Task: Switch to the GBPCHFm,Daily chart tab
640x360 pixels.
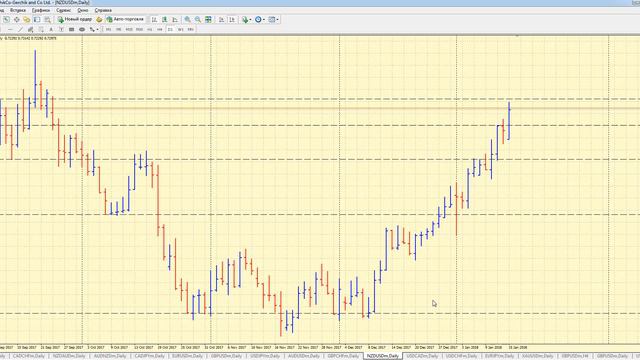Action: (x=343, y=356)
